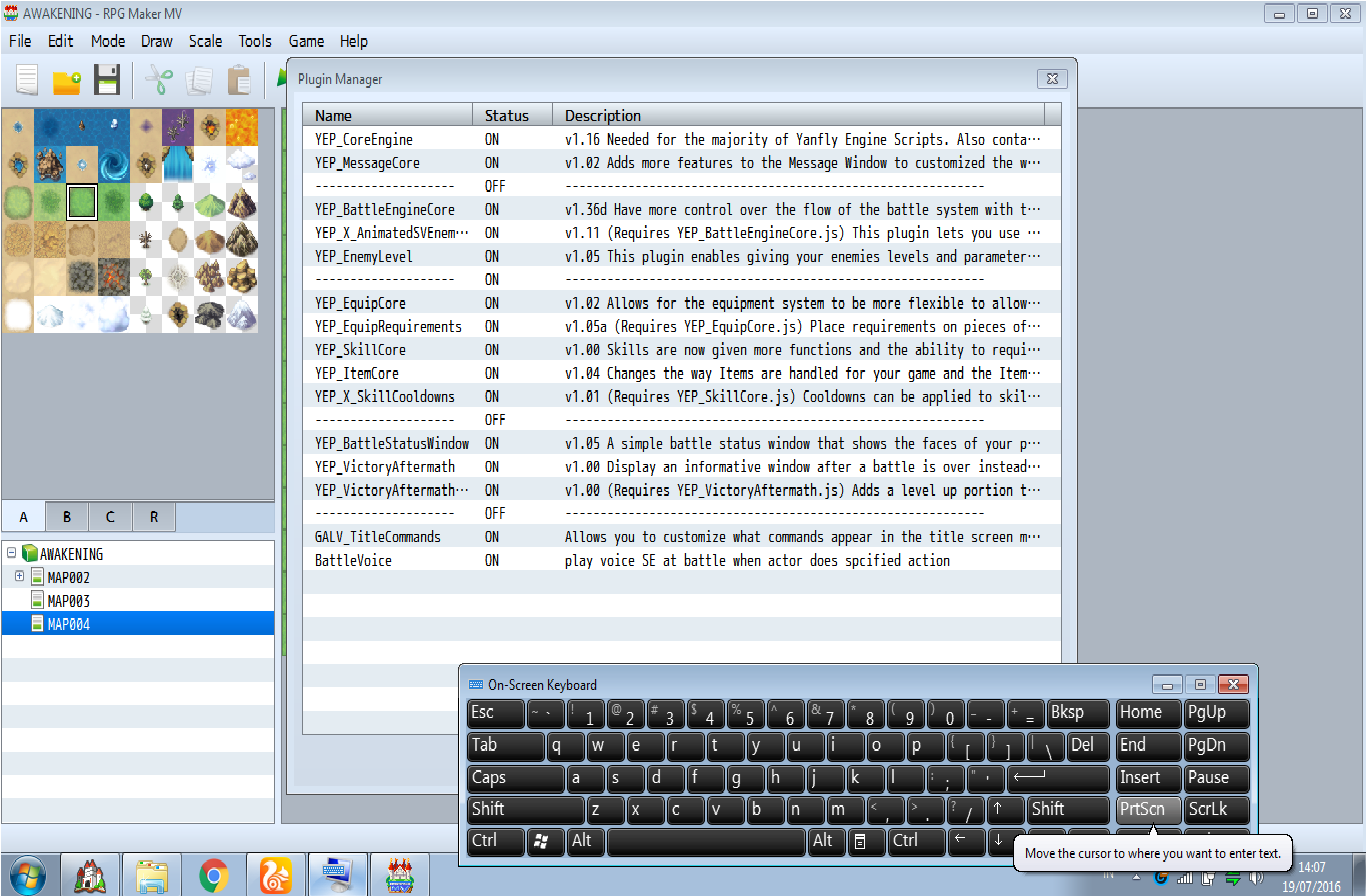Click the Save Project floppy icon
The width and height of the screenshot is (1366, 896).
pos(107,80)
